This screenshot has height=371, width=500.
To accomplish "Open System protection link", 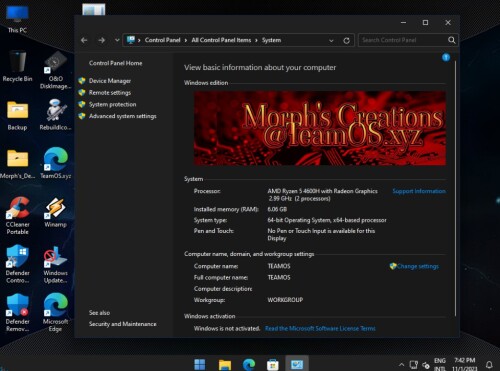I will tap(112, 104).
